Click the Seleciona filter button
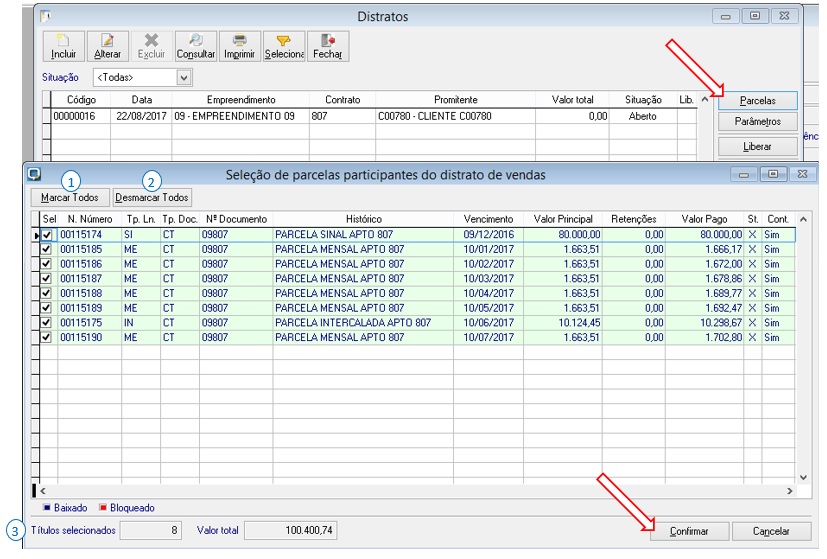Viewport: 827px width, 559px height. (284, 46)
